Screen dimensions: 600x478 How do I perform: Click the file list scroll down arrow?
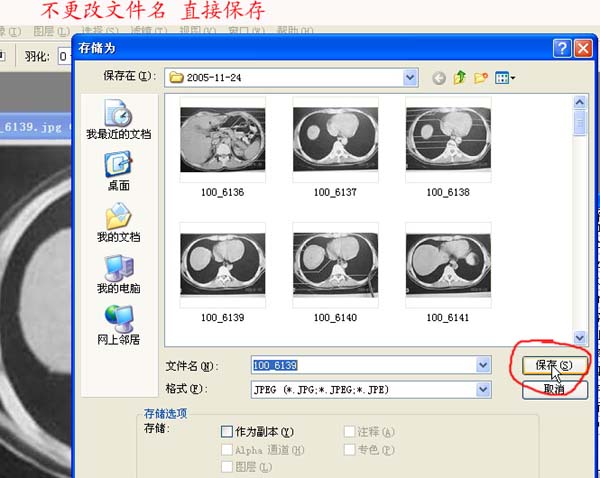coord(580,337)
